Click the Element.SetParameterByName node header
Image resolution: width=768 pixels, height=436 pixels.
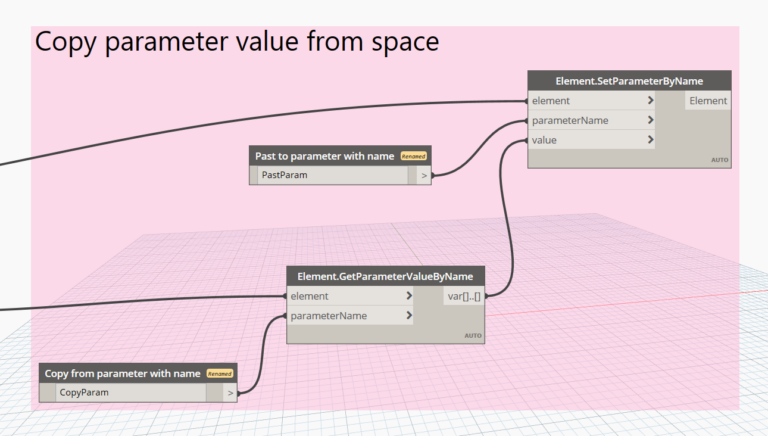pos(629,81)
